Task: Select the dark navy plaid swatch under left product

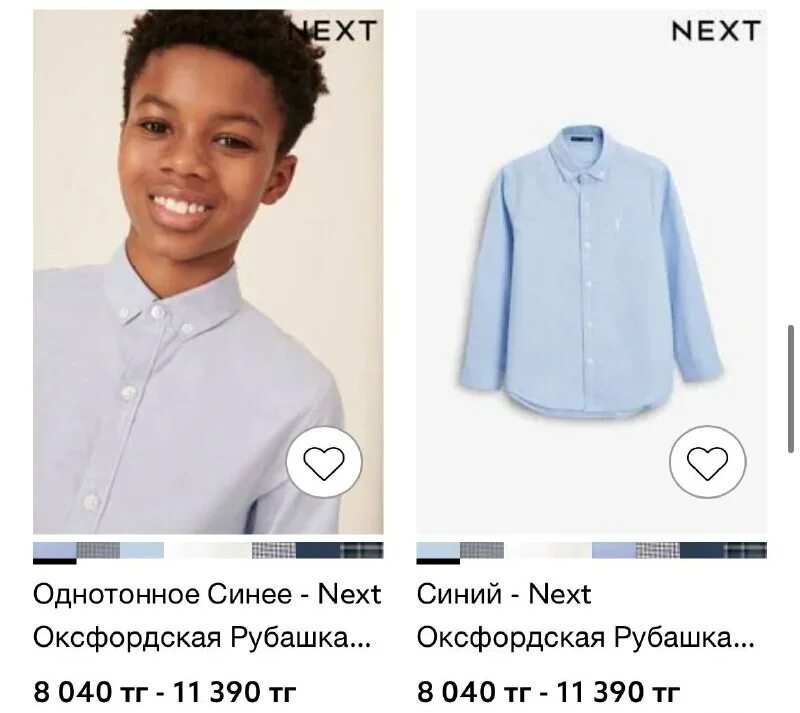Action: (x=362, y=551)
